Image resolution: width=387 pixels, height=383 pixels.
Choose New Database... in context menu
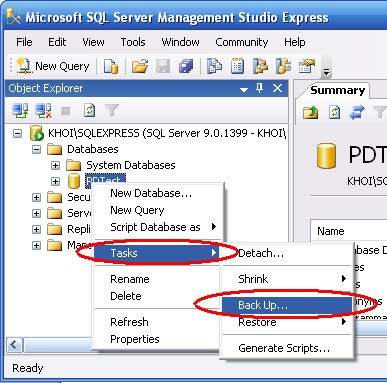click(157, 193)
